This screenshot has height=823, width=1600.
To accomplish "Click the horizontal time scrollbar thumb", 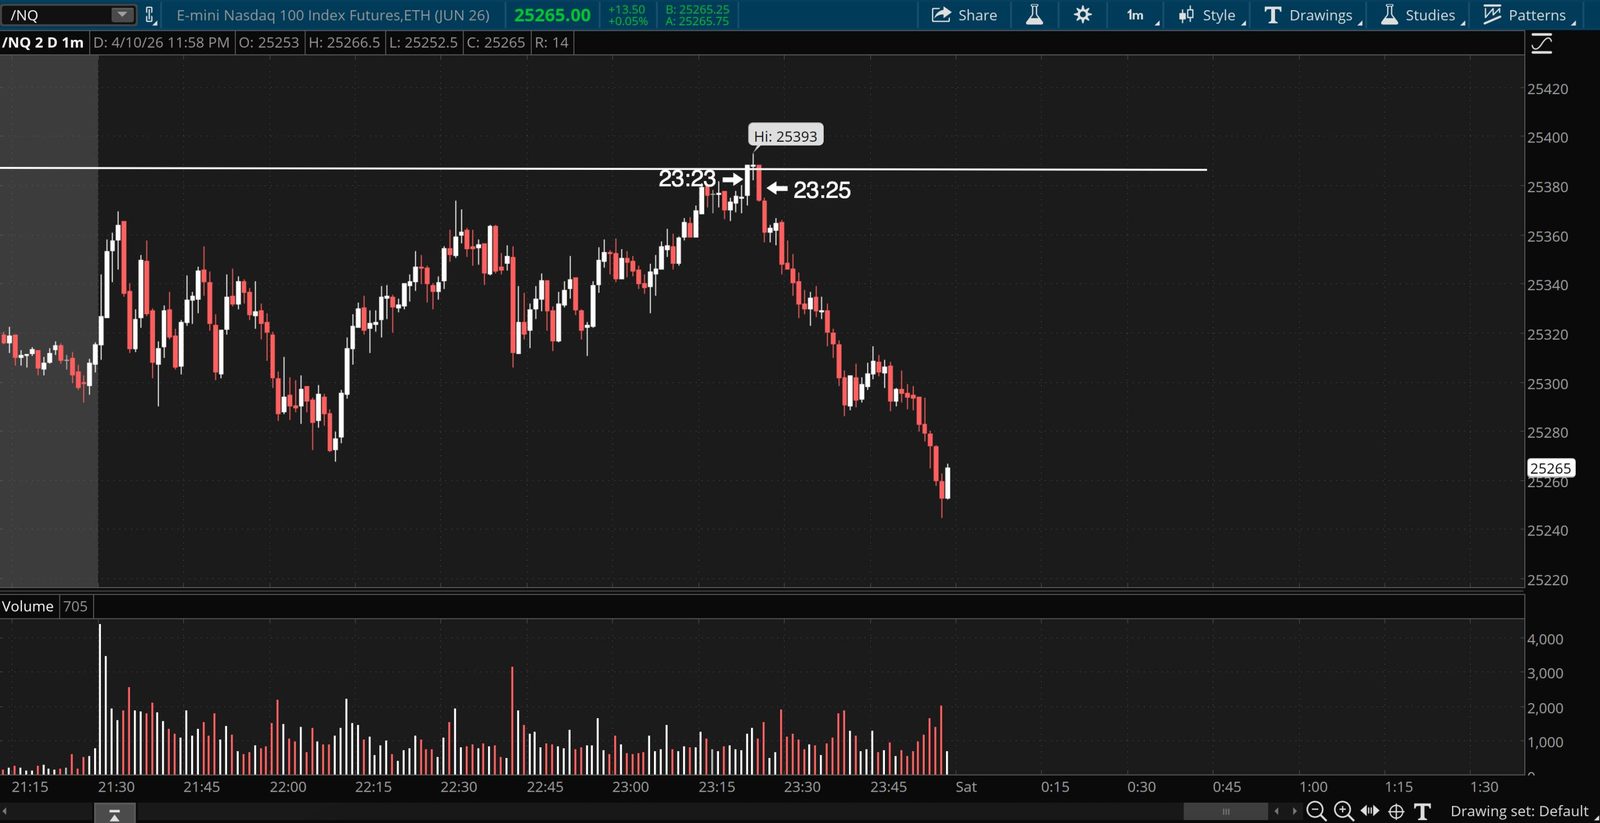I will (1226, 811).
